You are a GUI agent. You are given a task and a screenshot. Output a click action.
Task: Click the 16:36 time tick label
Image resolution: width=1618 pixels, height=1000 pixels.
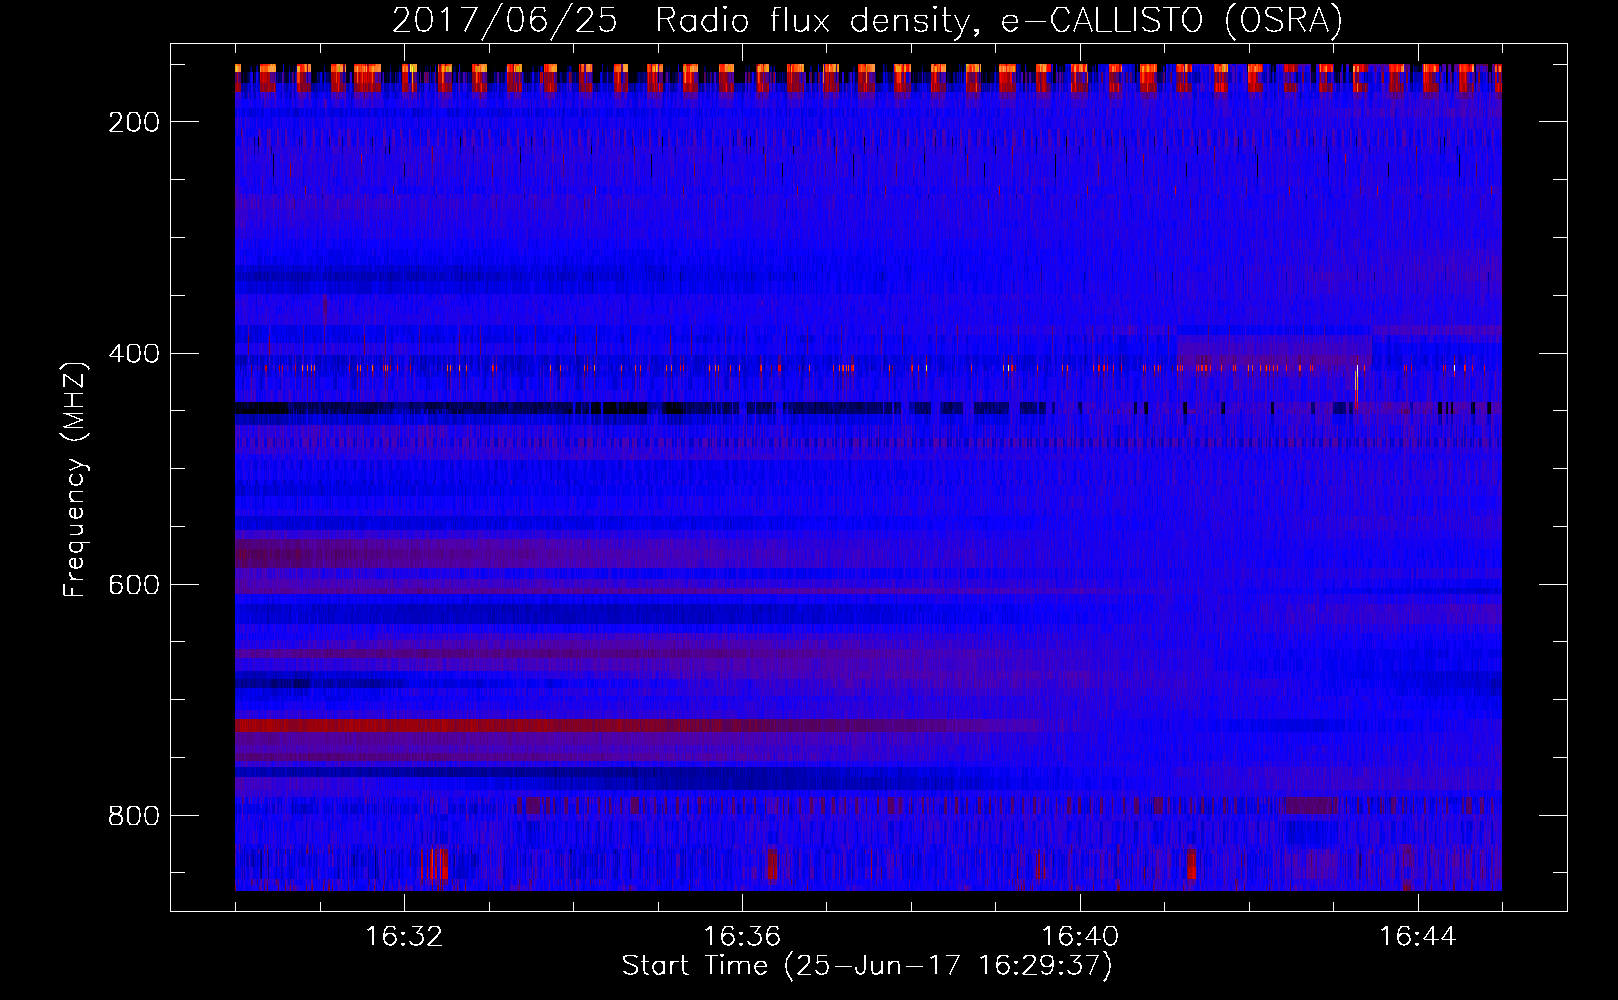click(742, 936)
